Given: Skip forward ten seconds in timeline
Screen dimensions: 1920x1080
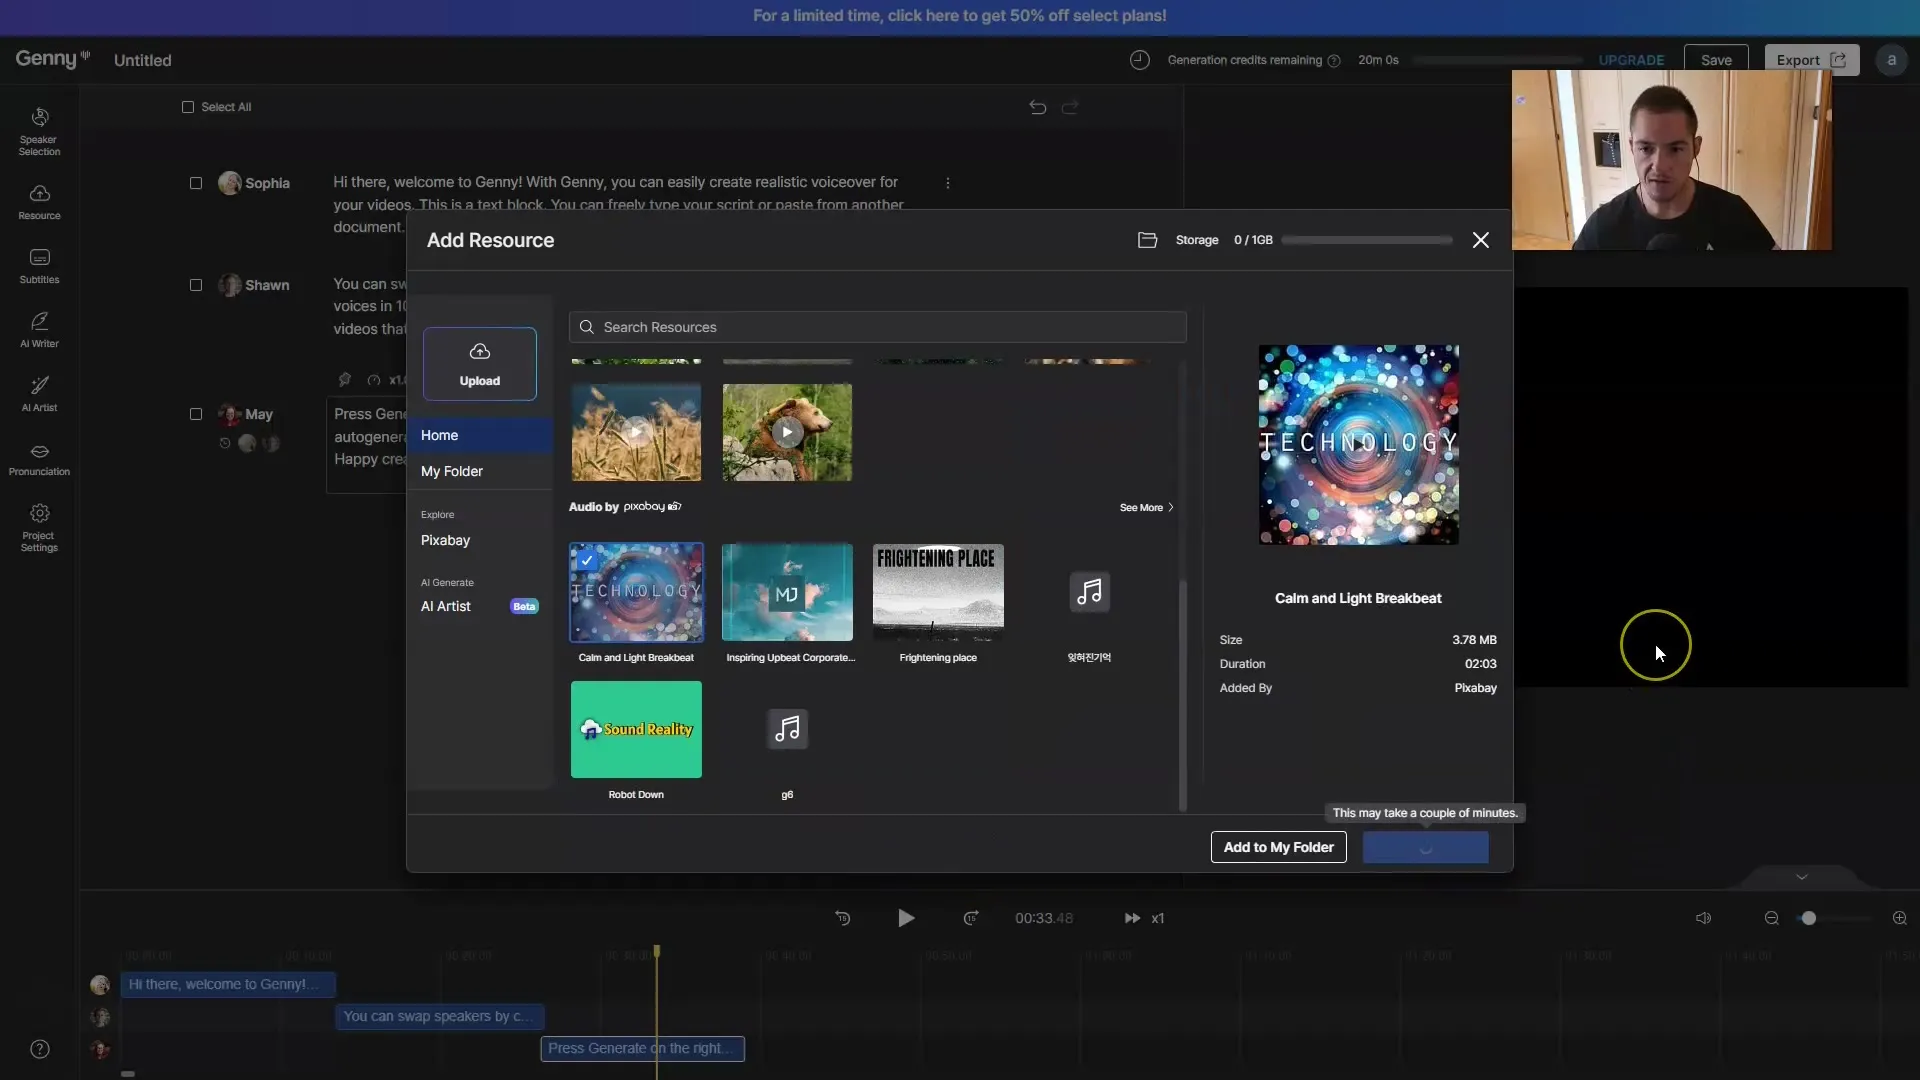Looking at the screenshot, I should tap(971, 918).
